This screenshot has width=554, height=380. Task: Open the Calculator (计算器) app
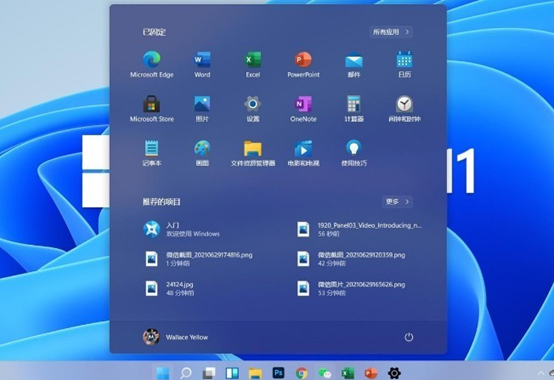pyautogui.click(x=354, y=109)
